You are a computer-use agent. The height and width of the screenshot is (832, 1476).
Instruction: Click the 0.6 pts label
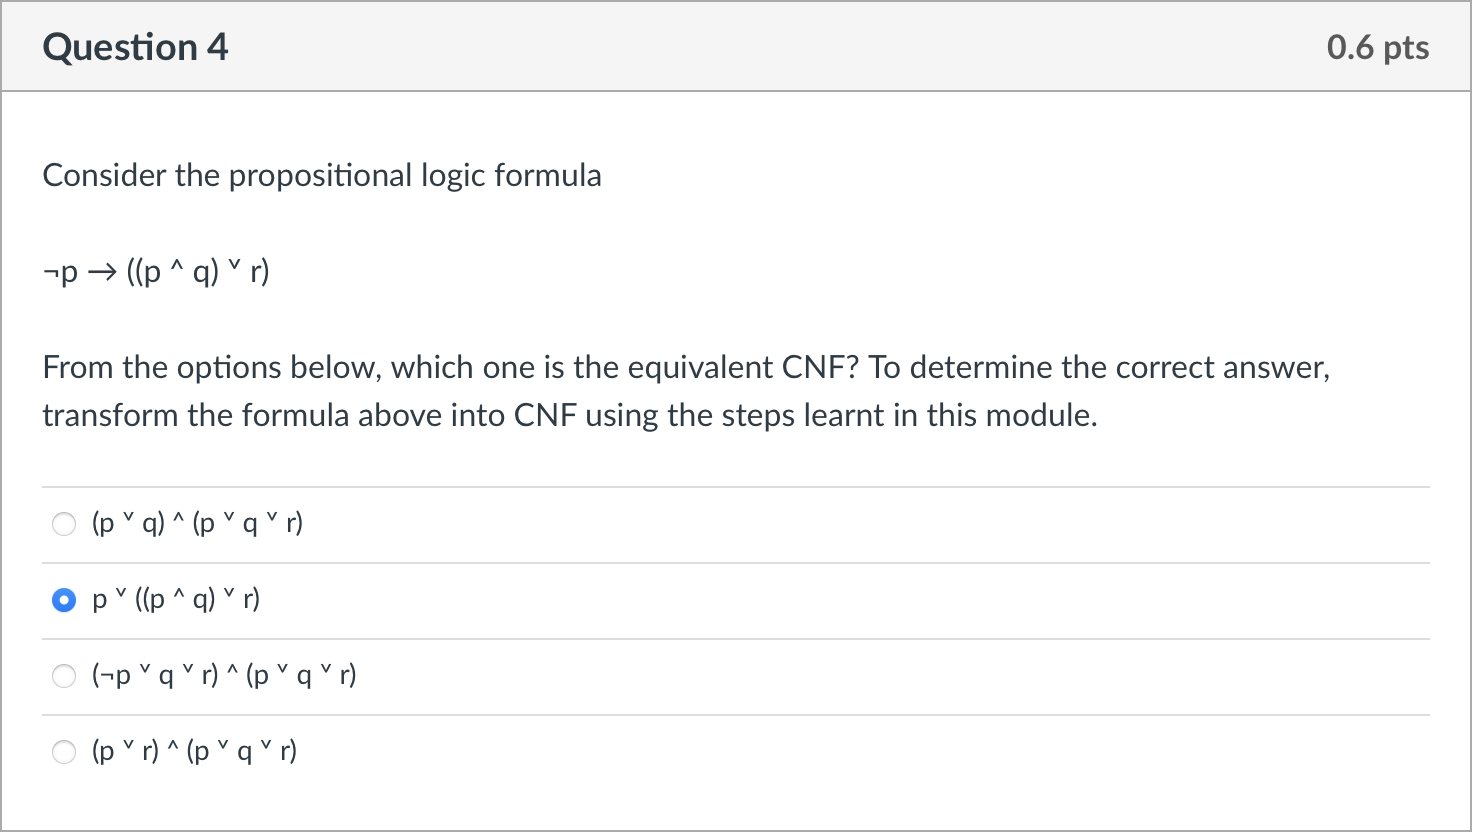pos(1377,46)
